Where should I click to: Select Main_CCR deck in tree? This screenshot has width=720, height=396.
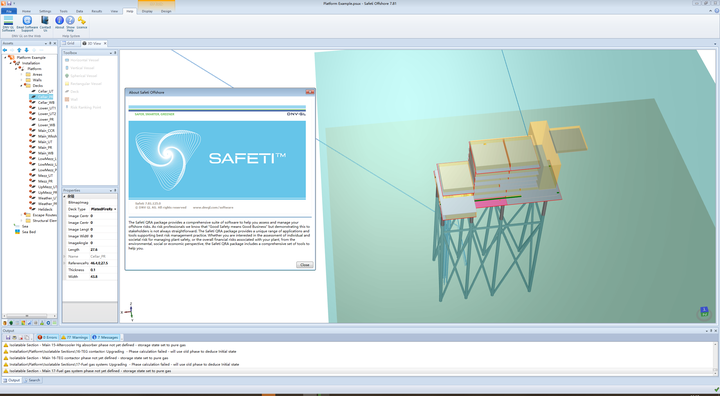click(46, 130)
